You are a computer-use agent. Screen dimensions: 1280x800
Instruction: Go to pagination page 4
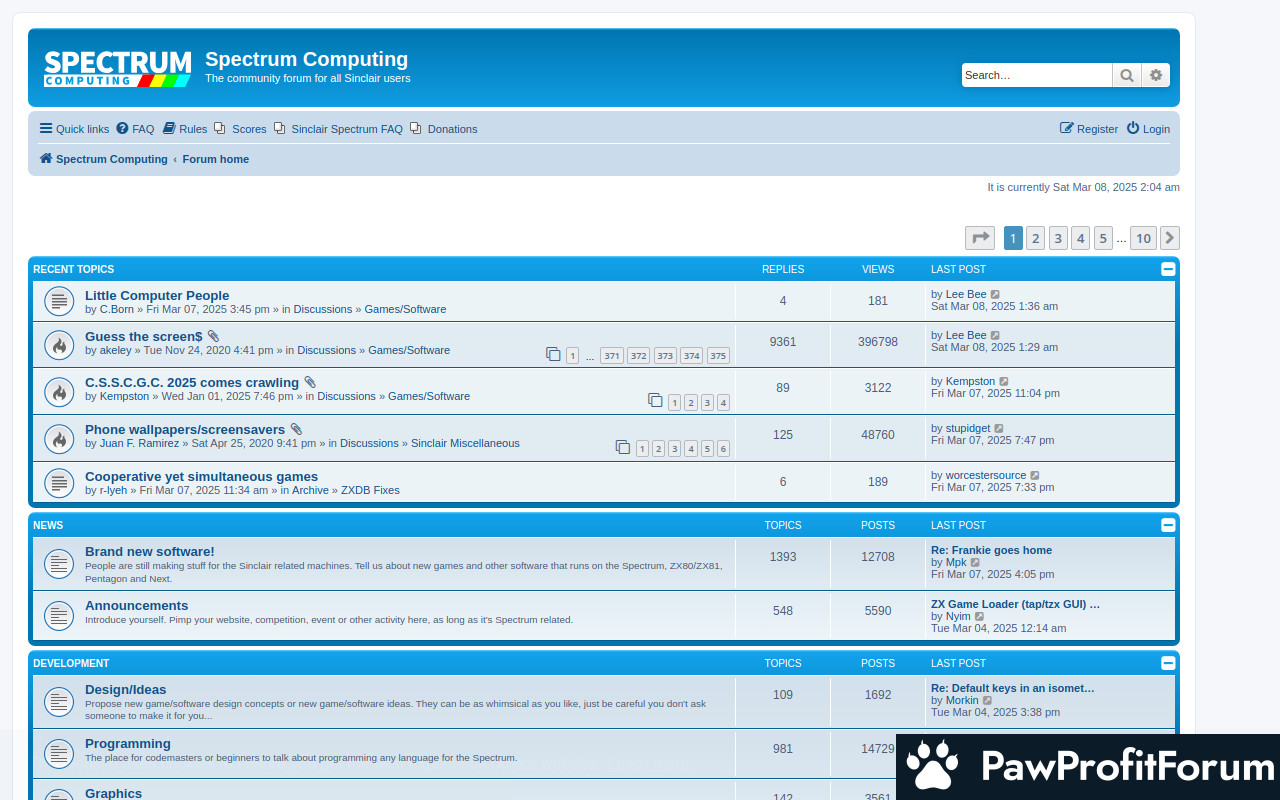(x=1081, y=238)
